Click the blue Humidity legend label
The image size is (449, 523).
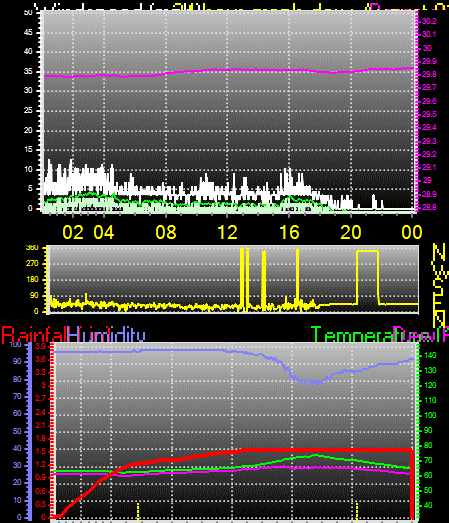[x=106, y=335]
